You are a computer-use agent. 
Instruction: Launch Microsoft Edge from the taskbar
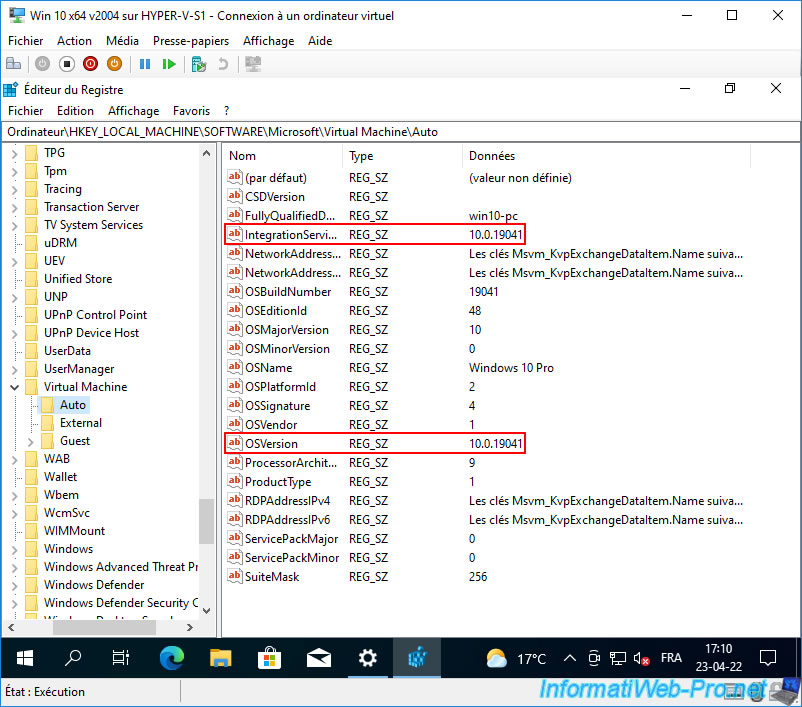tap(171, 658)
